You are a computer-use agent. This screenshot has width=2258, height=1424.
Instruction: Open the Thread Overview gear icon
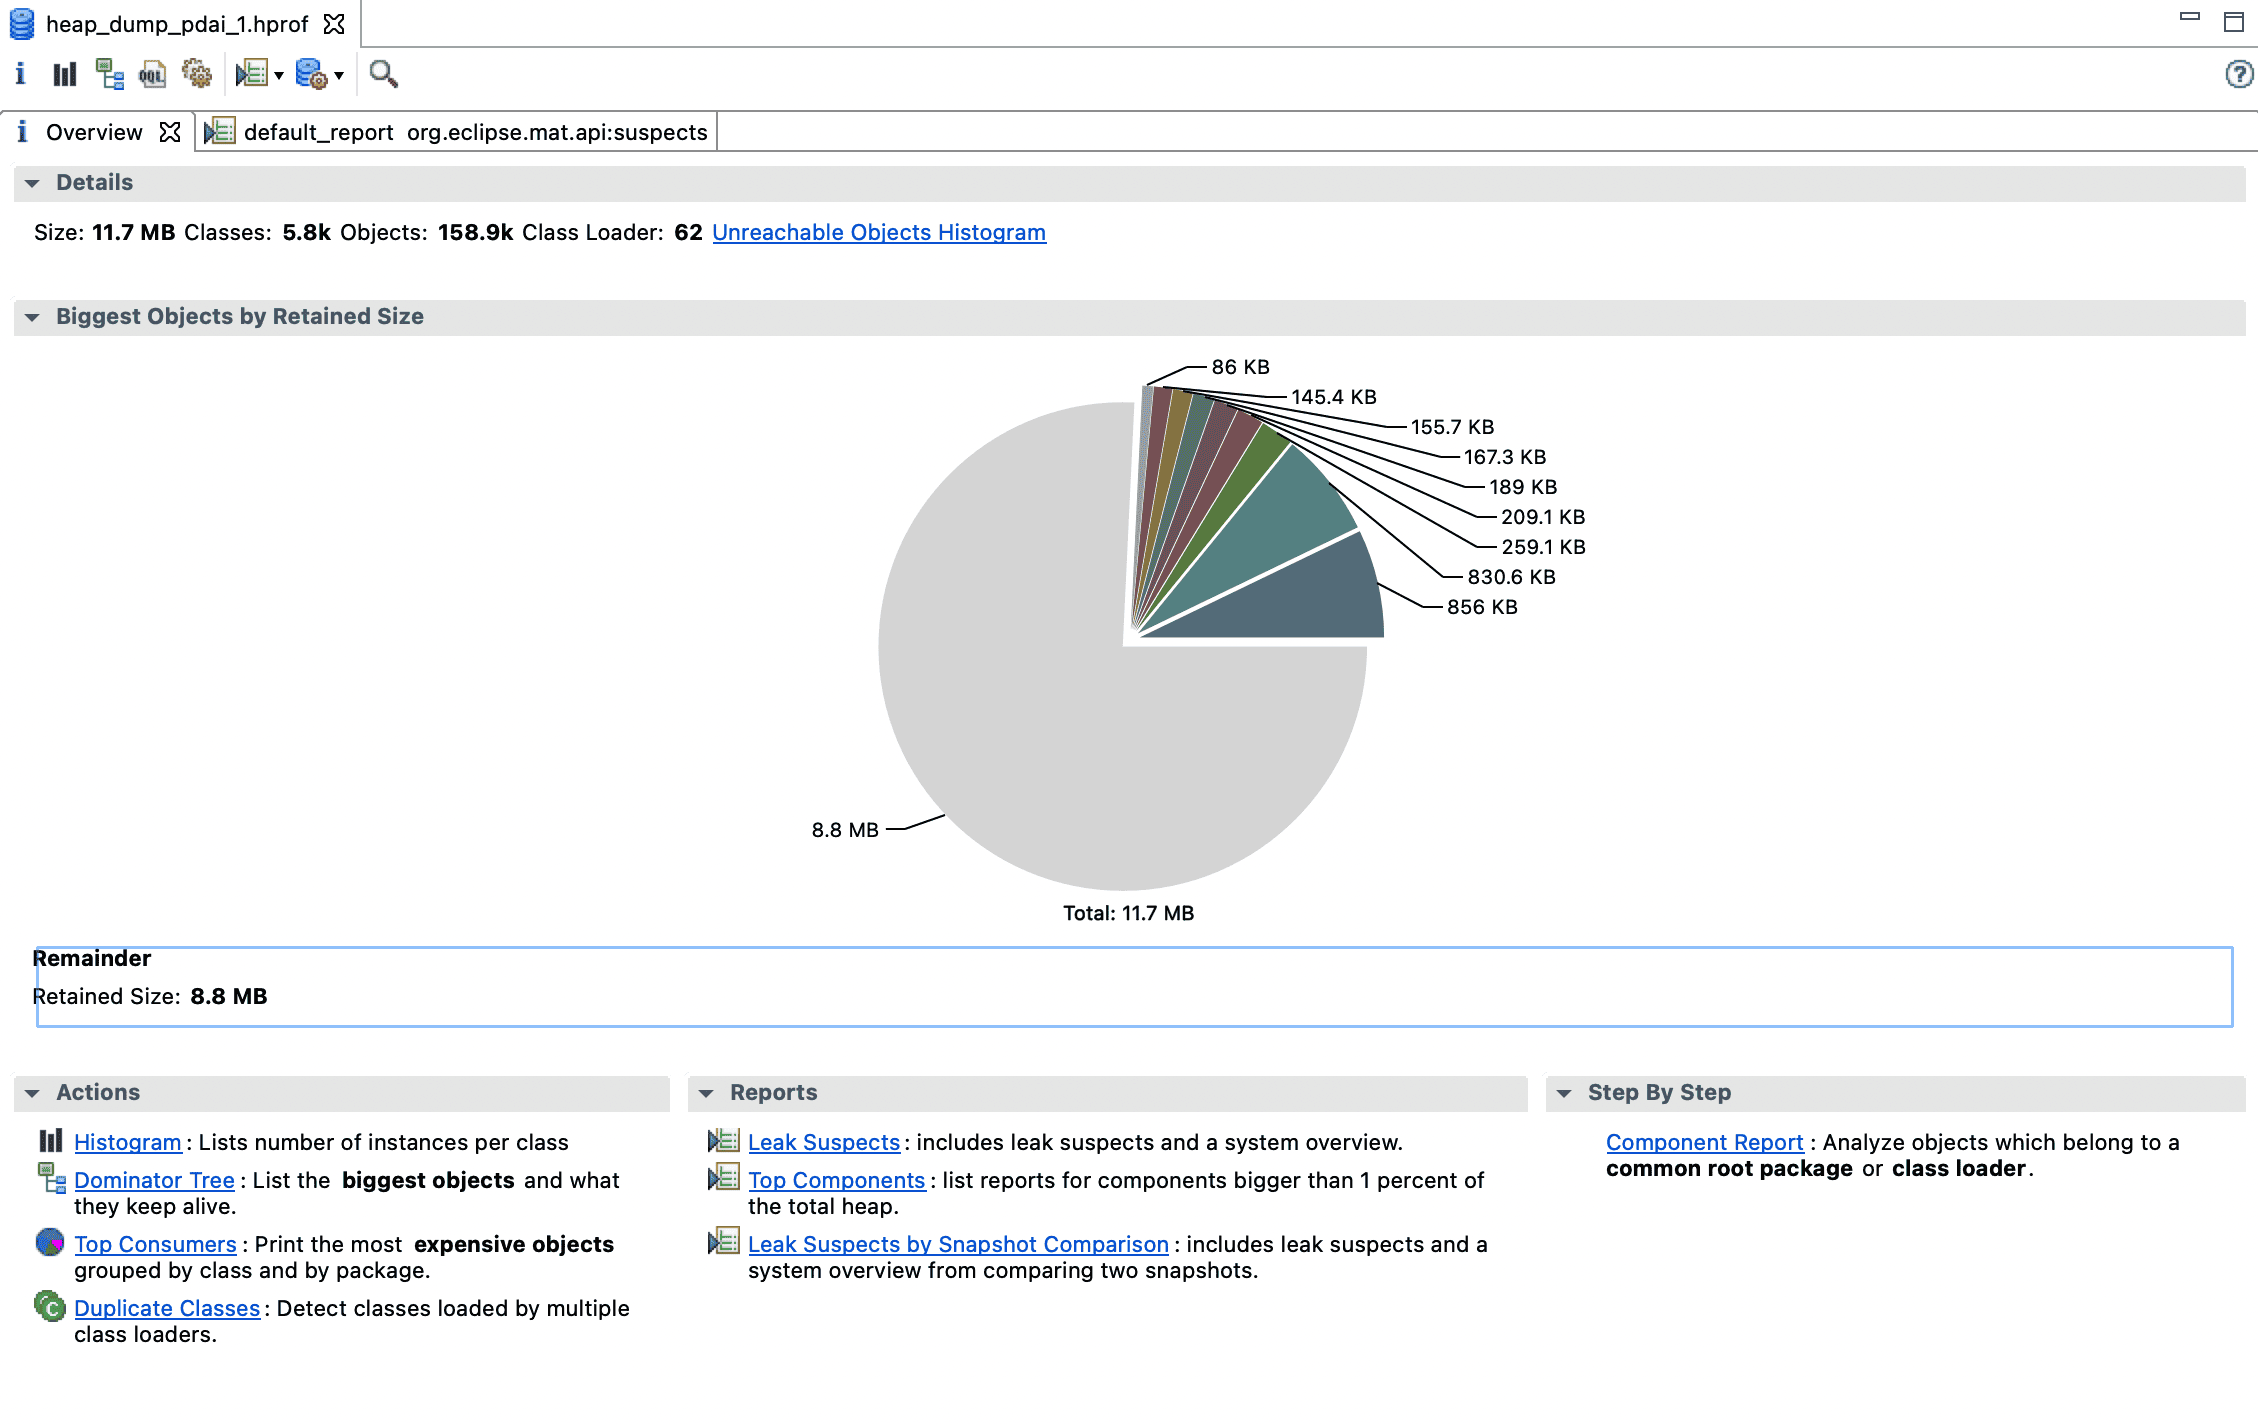(197, 75)
